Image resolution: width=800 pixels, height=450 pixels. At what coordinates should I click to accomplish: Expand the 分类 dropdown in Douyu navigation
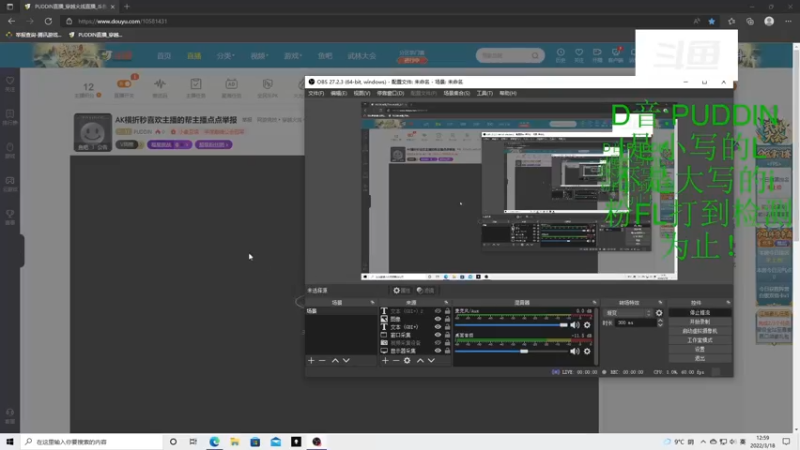(x=225, y=56)
